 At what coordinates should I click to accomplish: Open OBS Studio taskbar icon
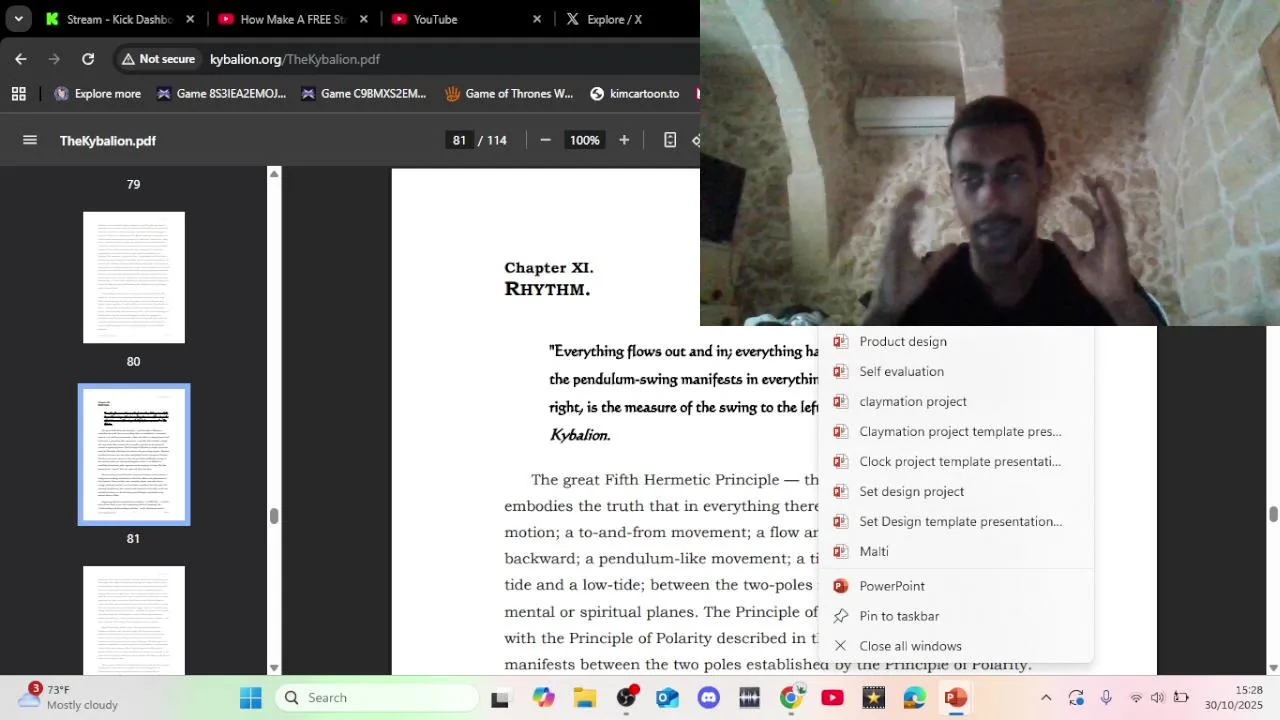point(626,698)
